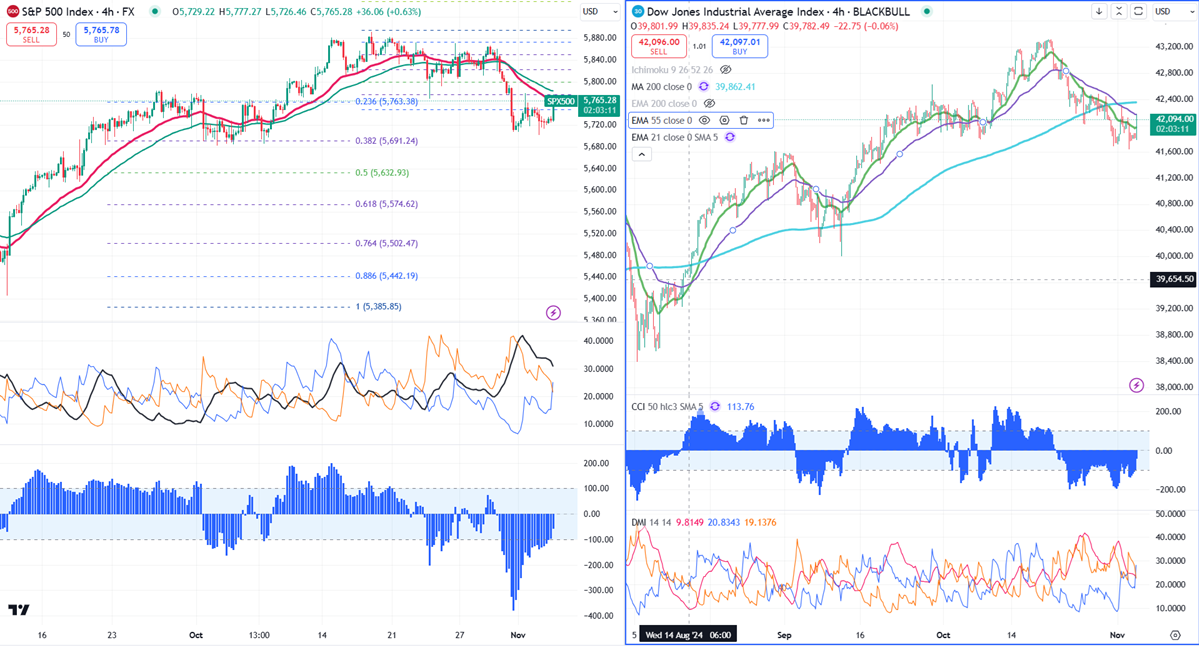Click the Dow Jones Industrial Average Index title
The width and height of the screenshot is (1199, 651).
[x=778, y=11]
